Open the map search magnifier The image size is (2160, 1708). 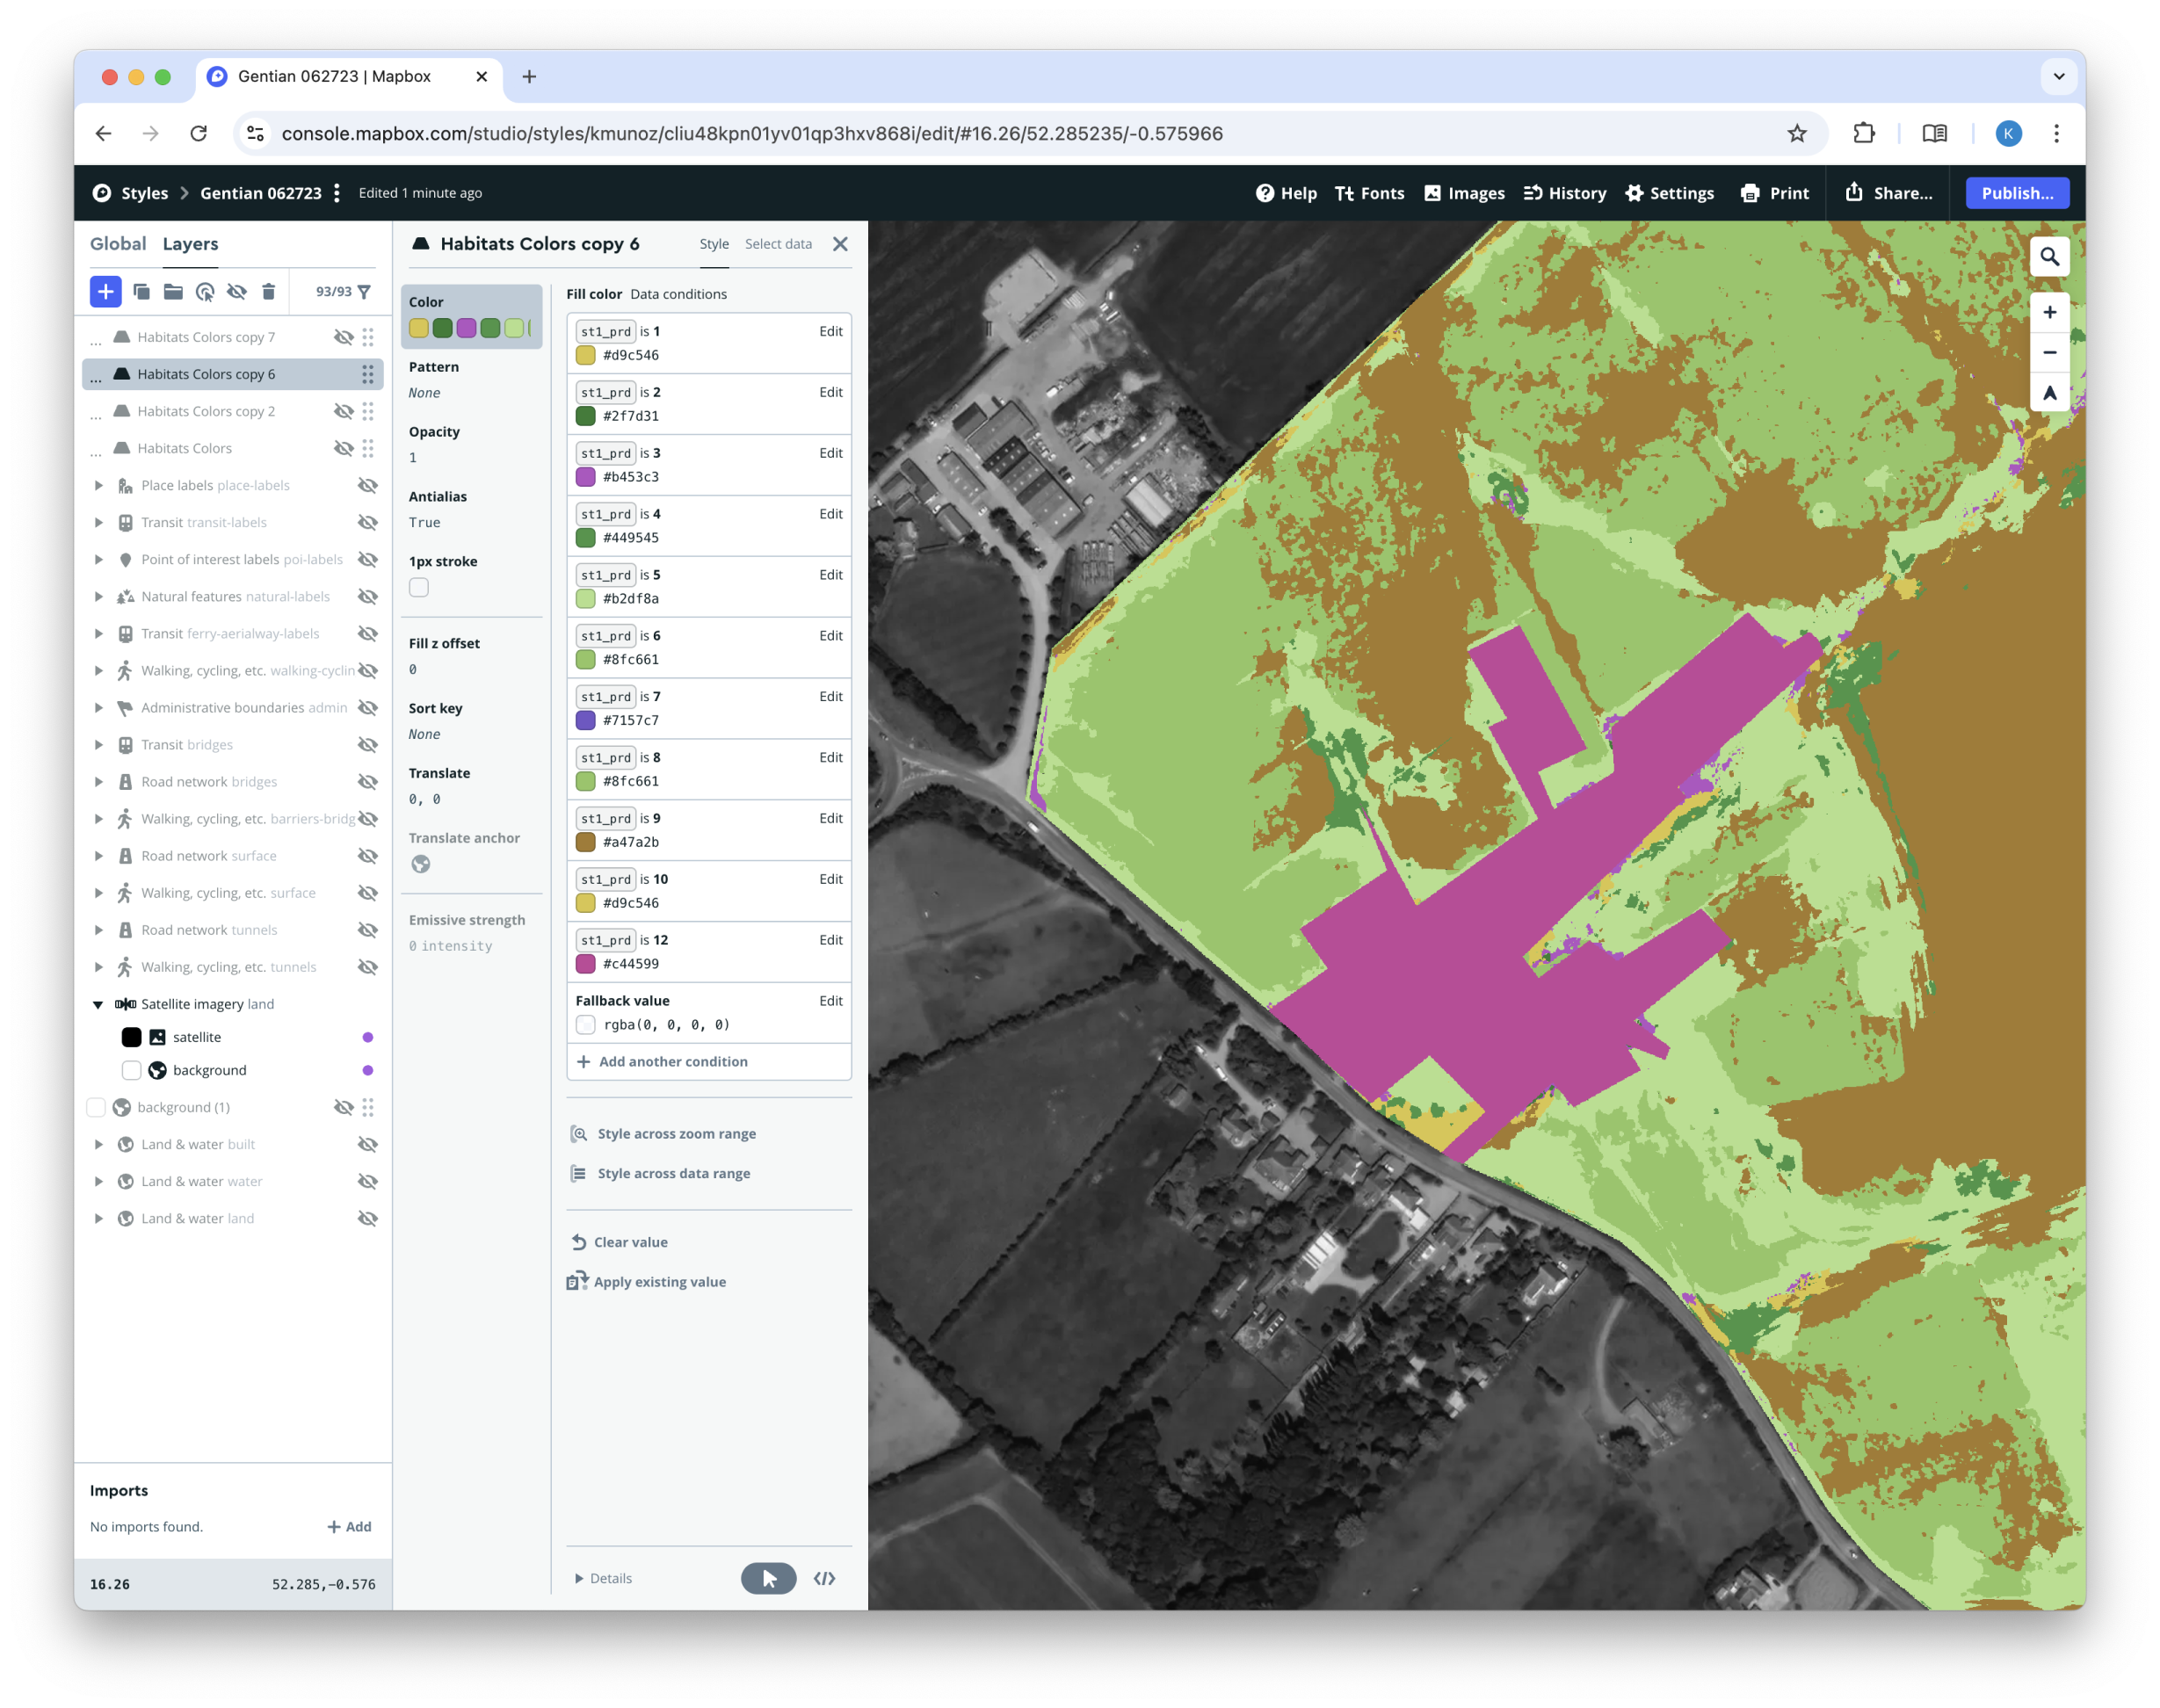[x=2048, y=257]
